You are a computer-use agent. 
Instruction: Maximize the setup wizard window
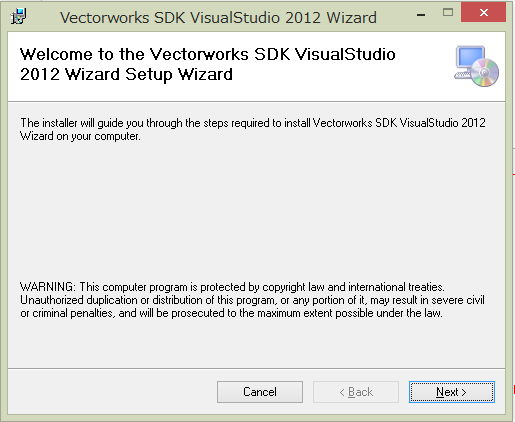coord(448,13)
